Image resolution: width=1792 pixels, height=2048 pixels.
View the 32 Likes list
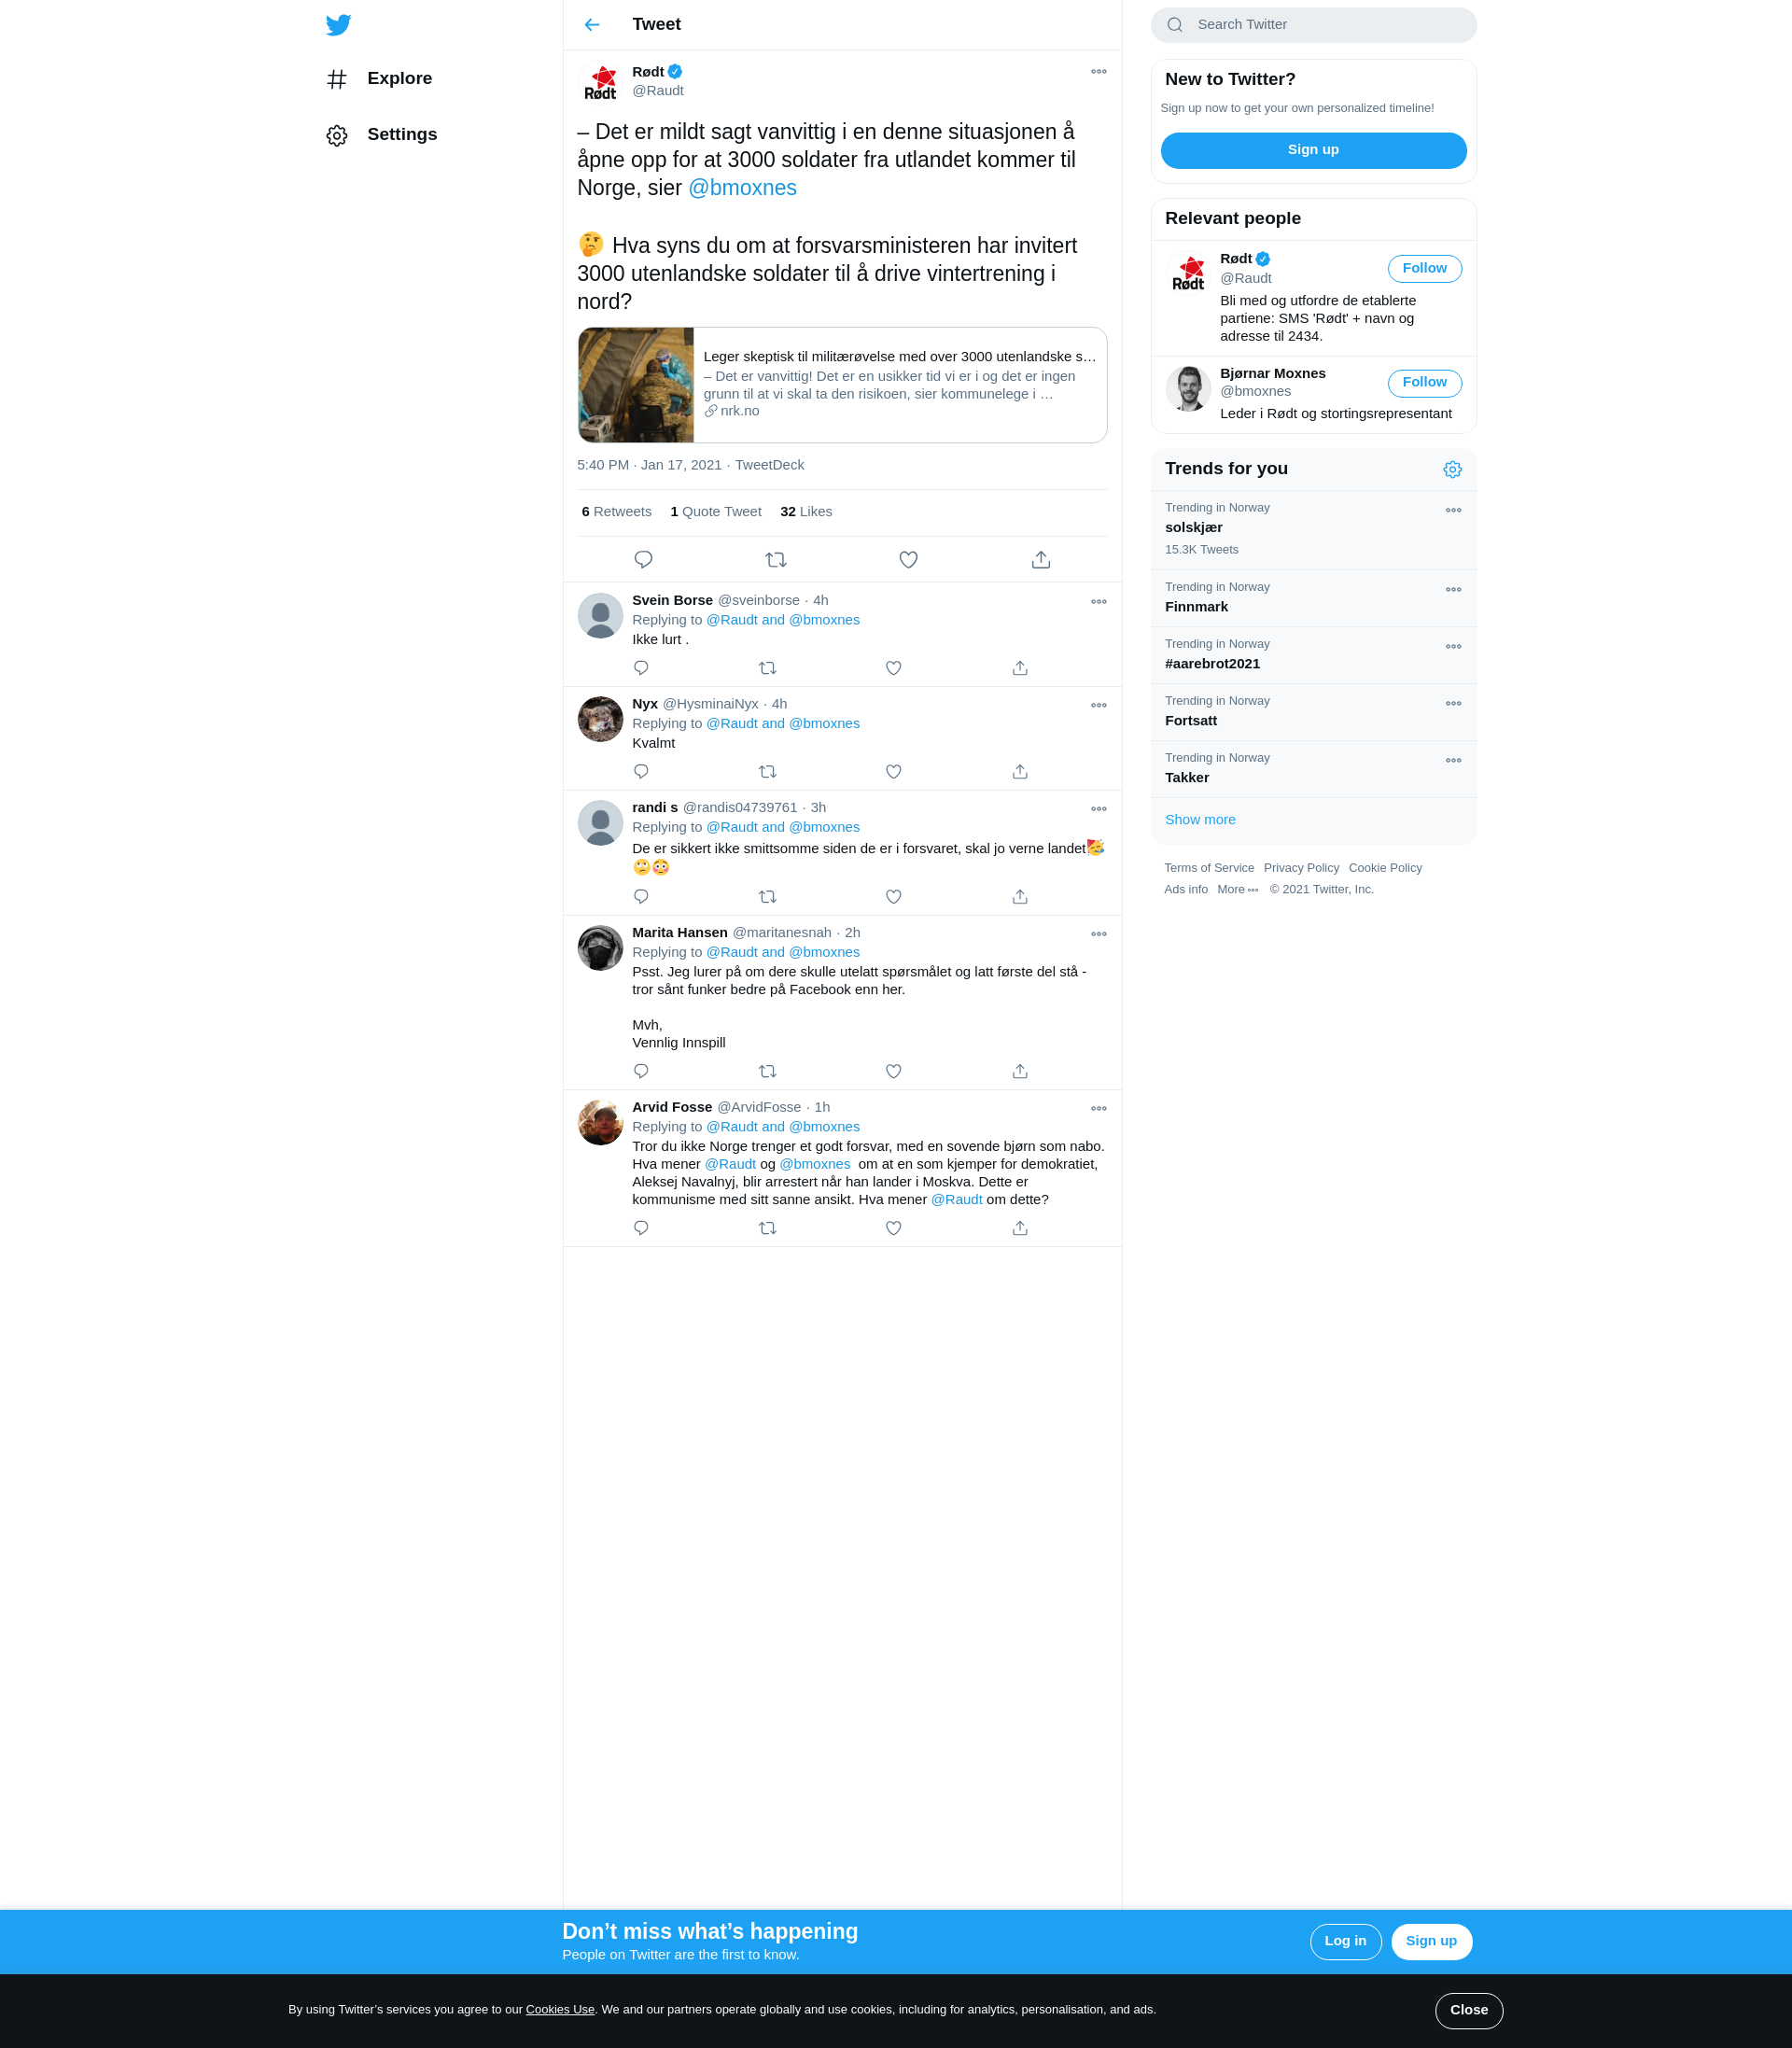coord(806,512)
